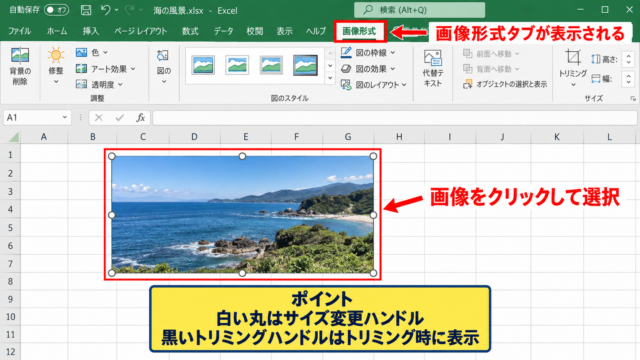Viewport: 640px width, 360px height.
Task: Switch to the Review (校閲) tab
Action: [255, 31]
